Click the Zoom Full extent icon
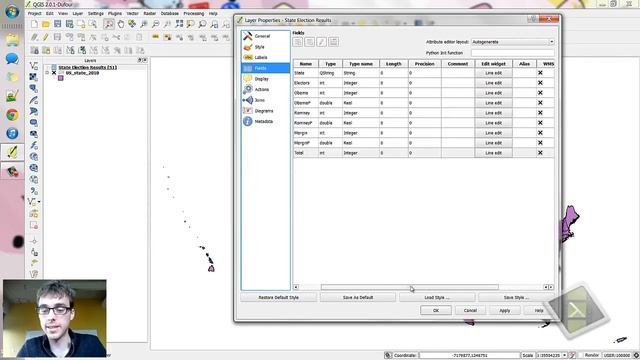Image resolution: width=640 pixels, height=360 pixels. (x=179, y=24)
